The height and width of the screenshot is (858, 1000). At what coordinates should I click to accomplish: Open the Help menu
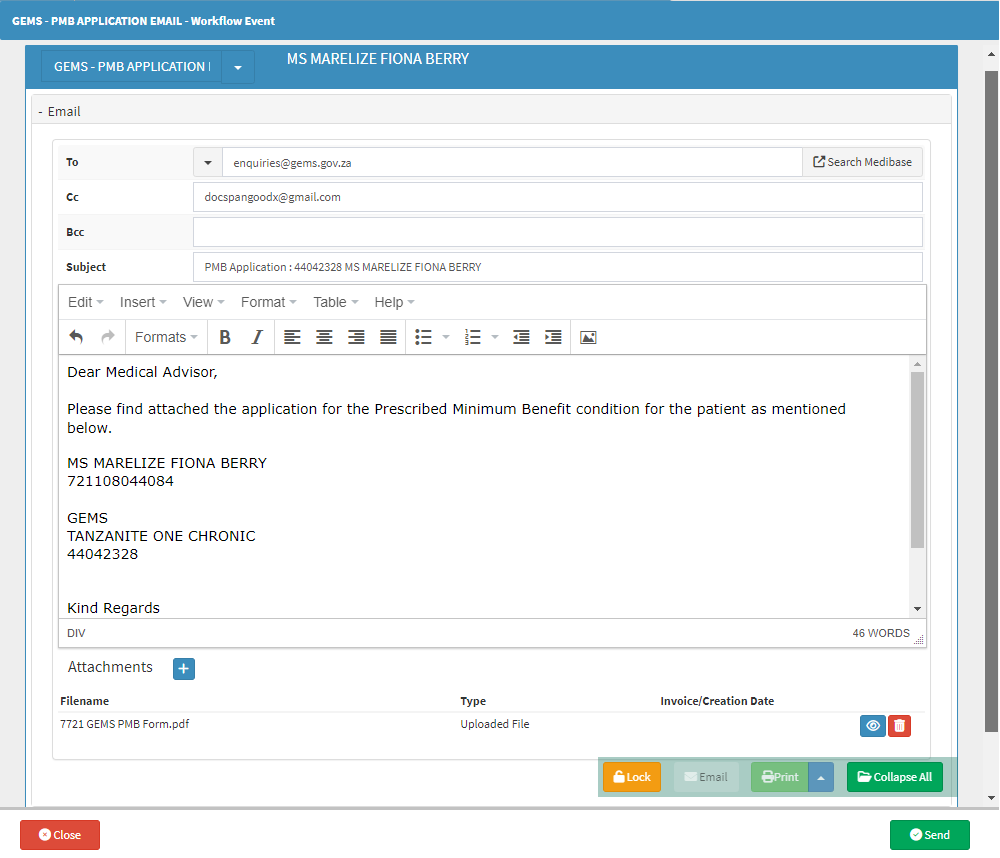(x=394, y=302)
